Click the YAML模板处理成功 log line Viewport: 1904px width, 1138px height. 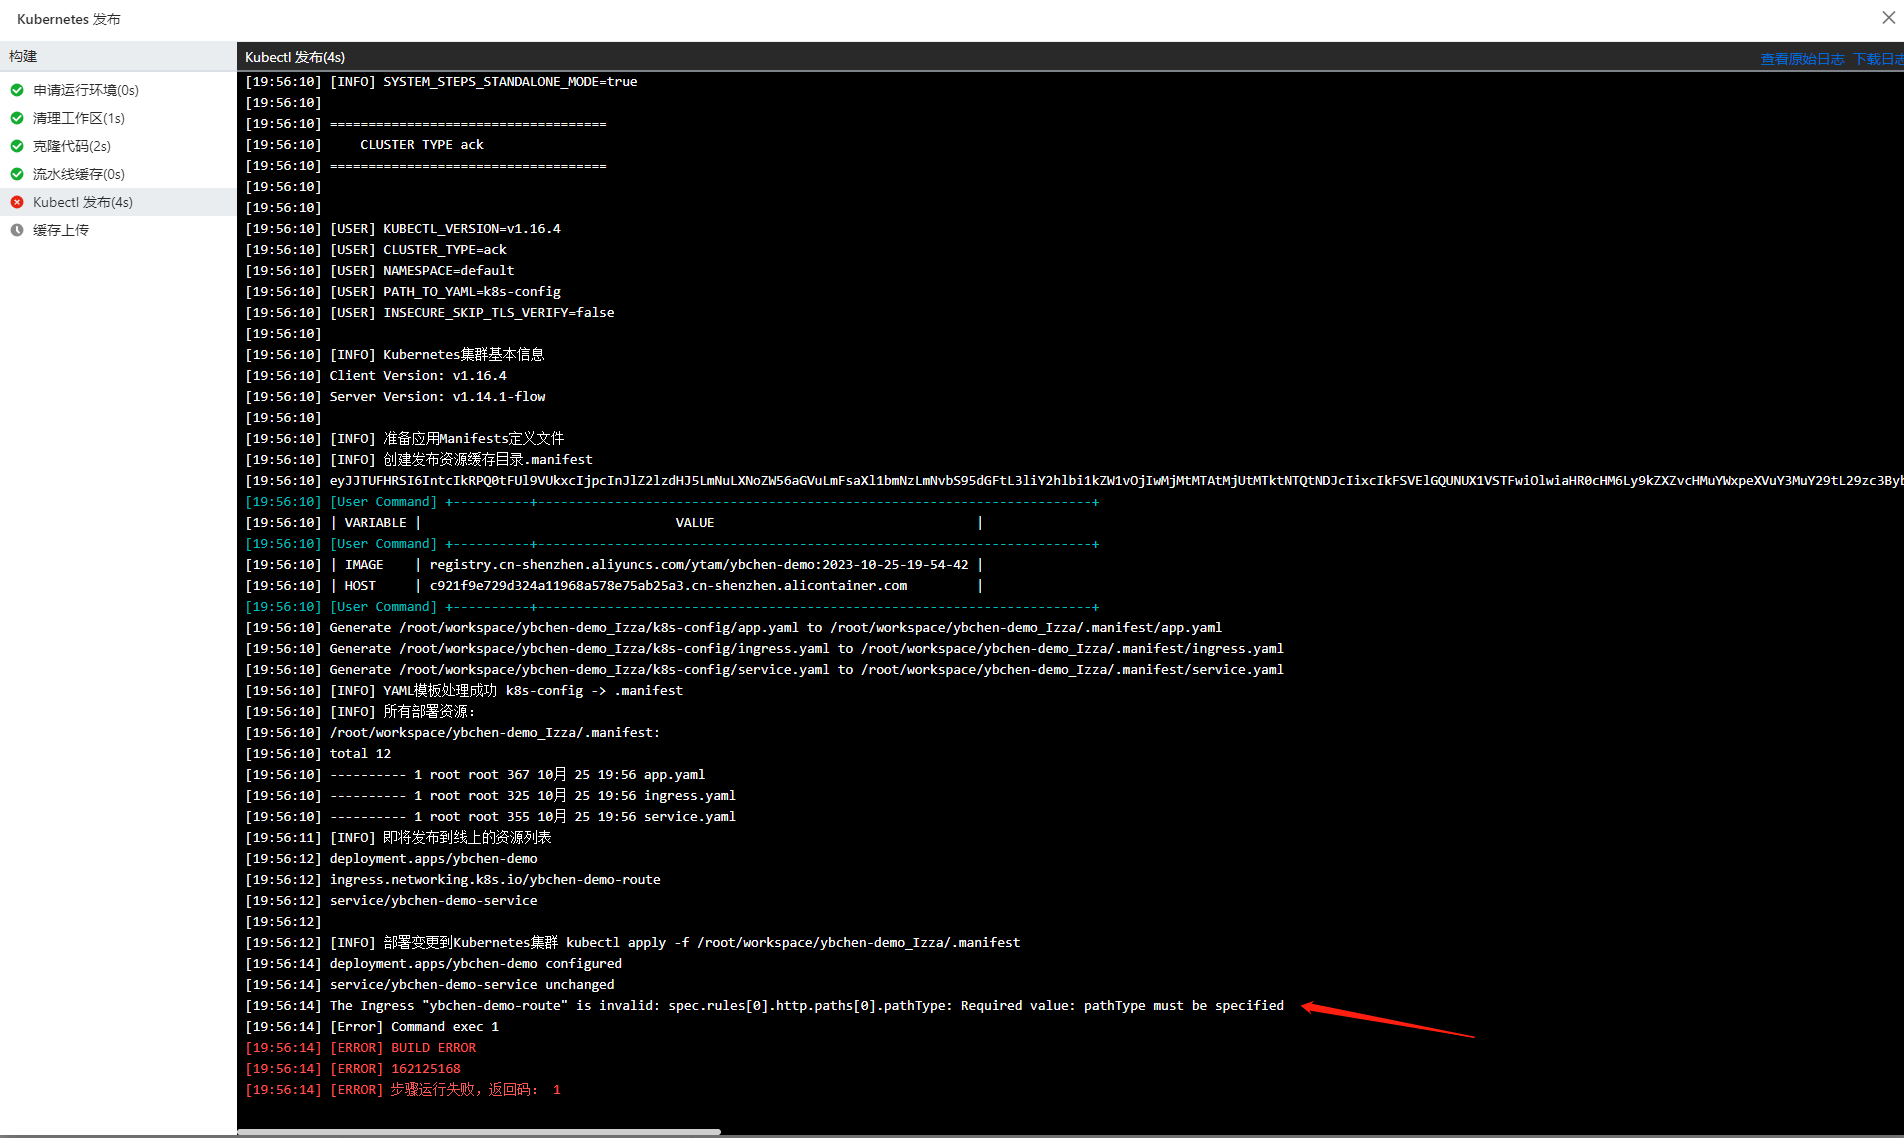tap(464, 691)
